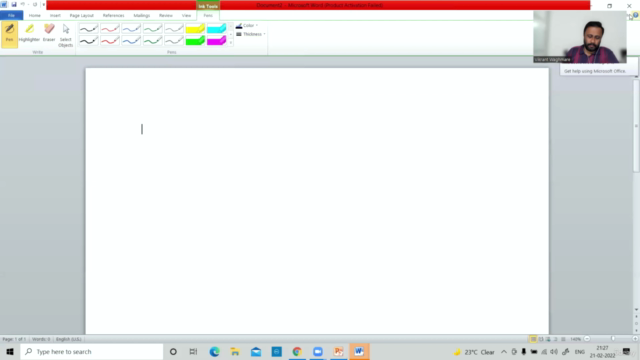Open the File tab
Screen dimensions: 640x360
coord(11,16)
